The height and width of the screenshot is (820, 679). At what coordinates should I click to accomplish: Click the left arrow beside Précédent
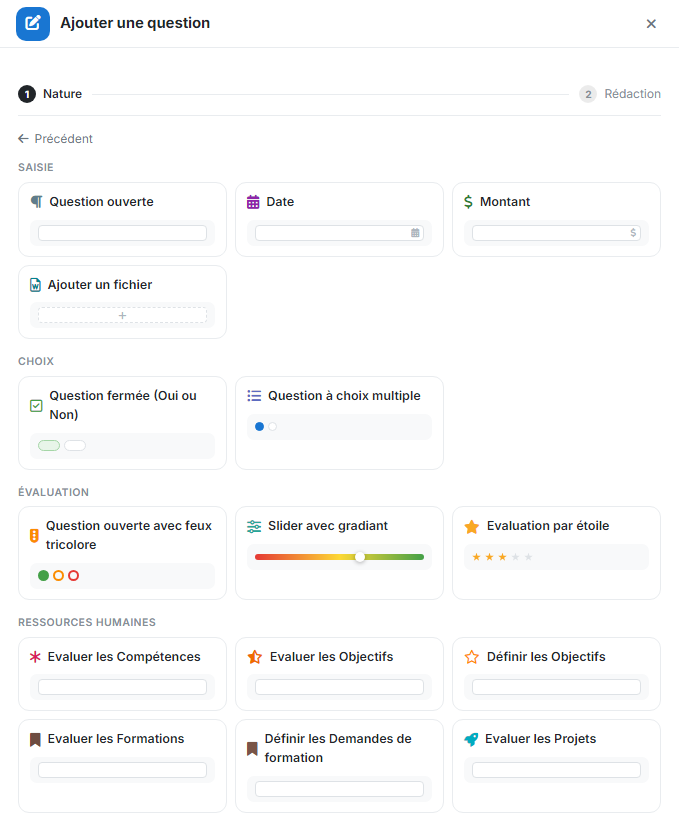click(23, 139)
